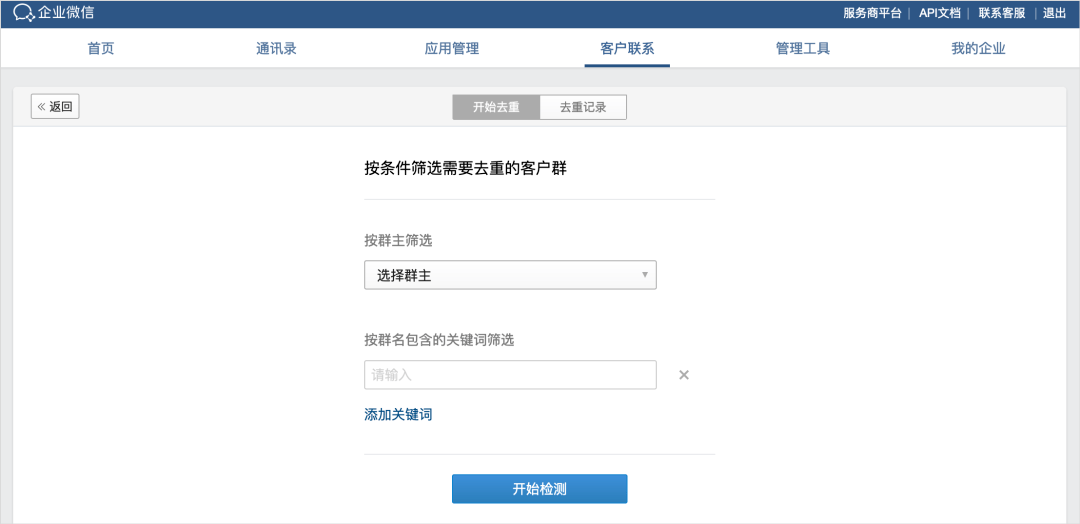Screen dimensions: 1080x524
Task: Open the 选择群主 dropdown
Action: (x=510, y=275)
